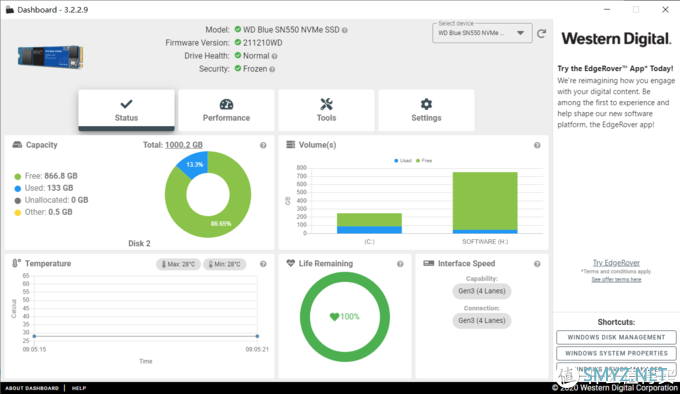Open the Settings tab
The width and height of the screenshot is (680, 394).
tap(426, 110)
